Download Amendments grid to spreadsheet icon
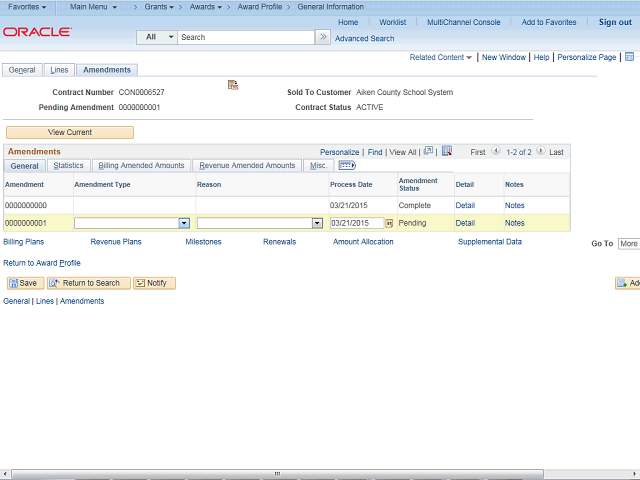Screen dimensions: 640x480 [447, 151]
